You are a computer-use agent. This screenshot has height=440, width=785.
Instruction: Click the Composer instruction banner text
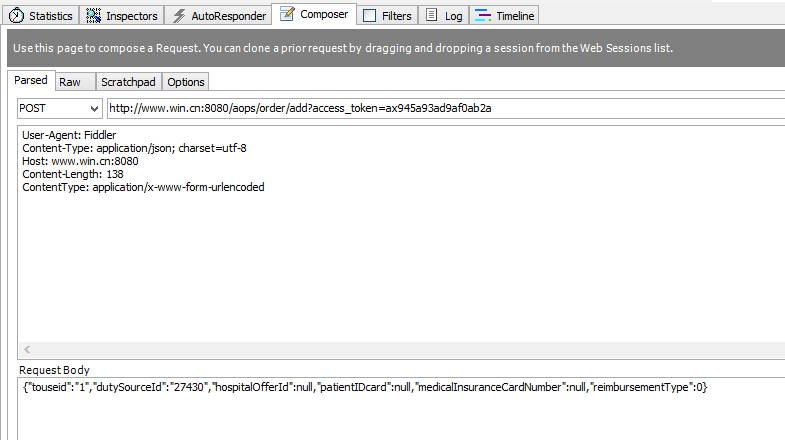[x=343, y=48]
